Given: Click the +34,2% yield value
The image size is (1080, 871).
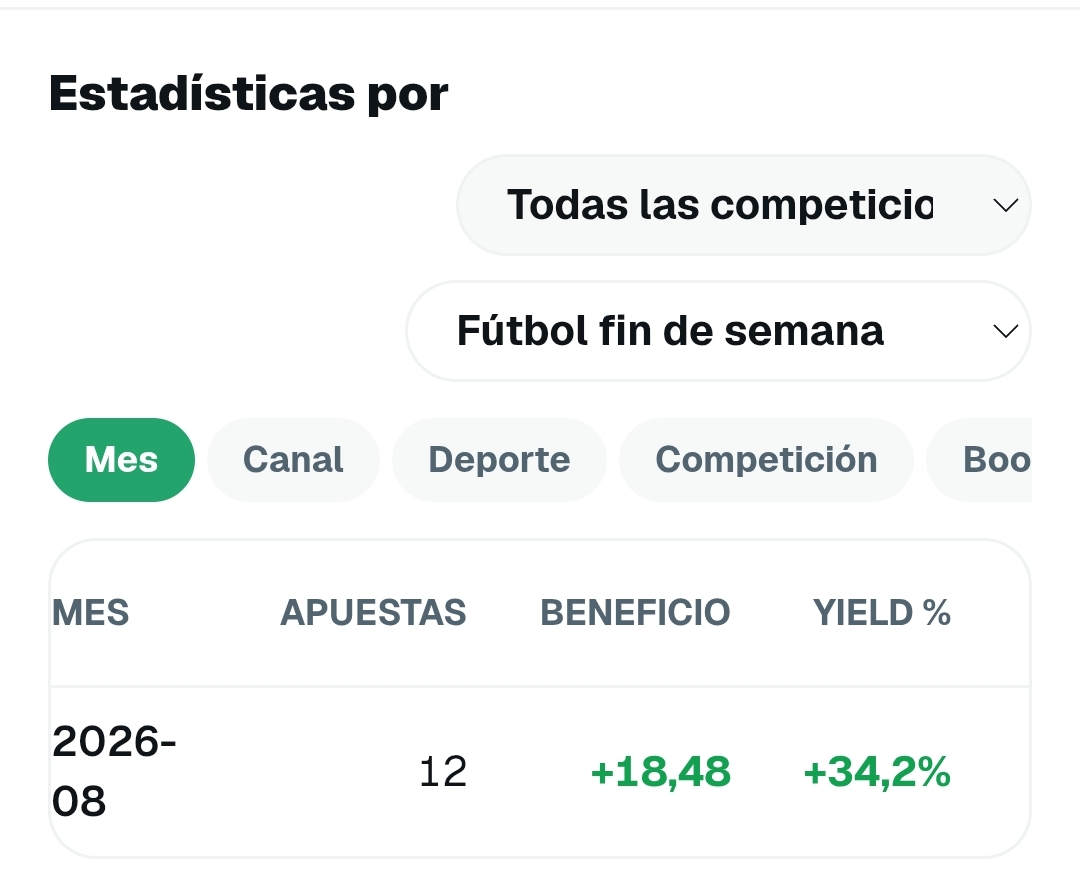Looking at the screenshot, I should click(877, 772).
